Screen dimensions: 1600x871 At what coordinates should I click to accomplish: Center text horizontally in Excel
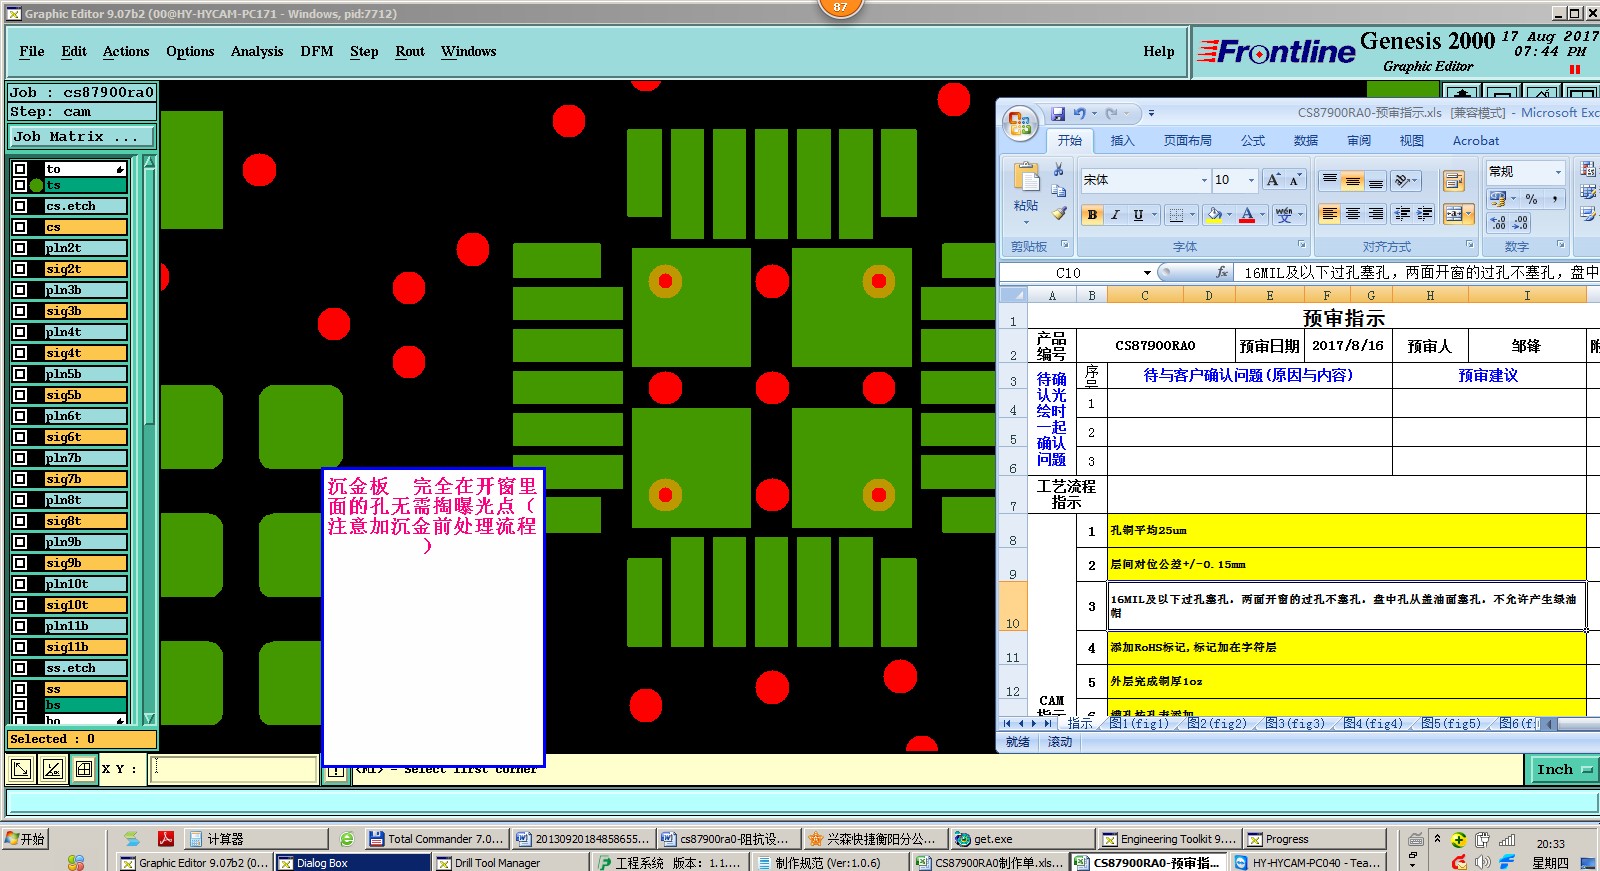click(x=1352, y=214)
